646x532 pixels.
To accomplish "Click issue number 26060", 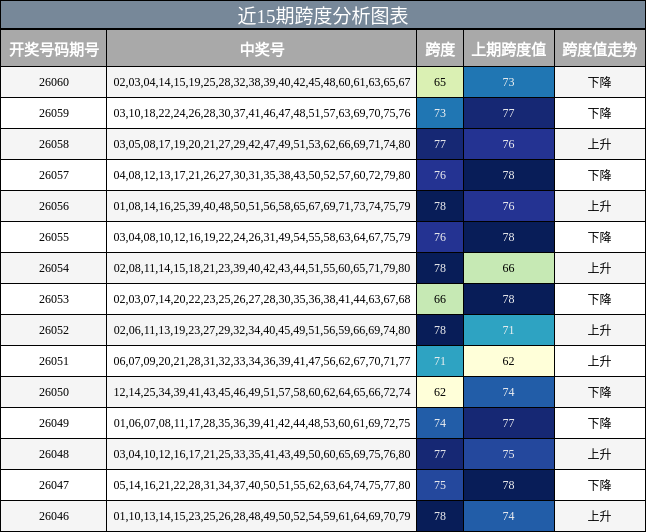I will (x=54, y=82).
